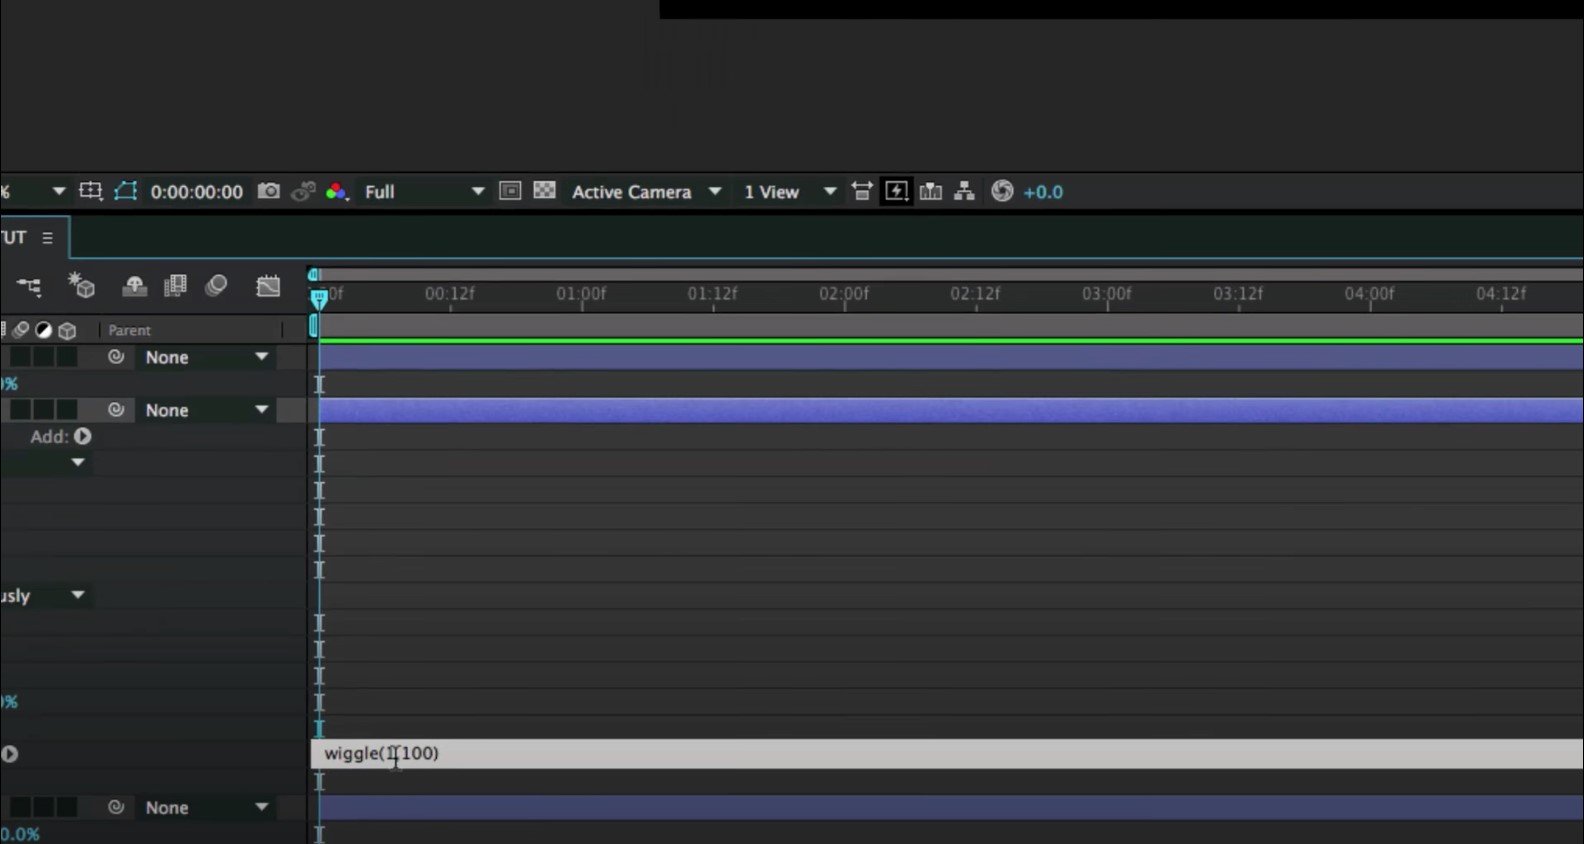
Task: Toggle region of interest icon
Action: [x=510, y=190]
